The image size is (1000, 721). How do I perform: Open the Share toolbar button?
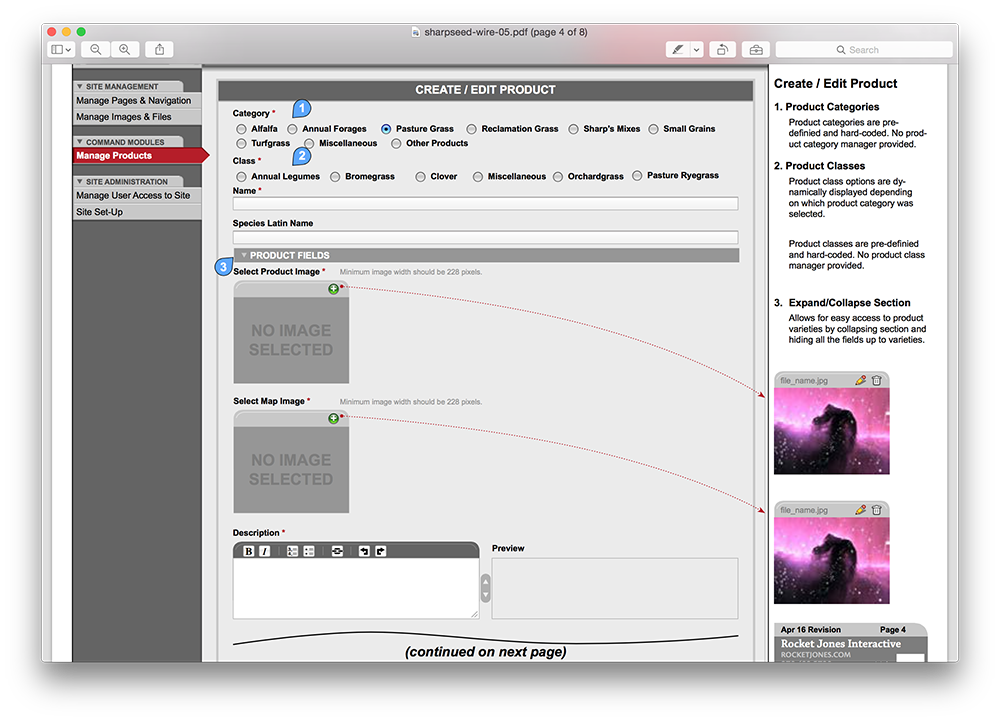(x=159, y=49)
